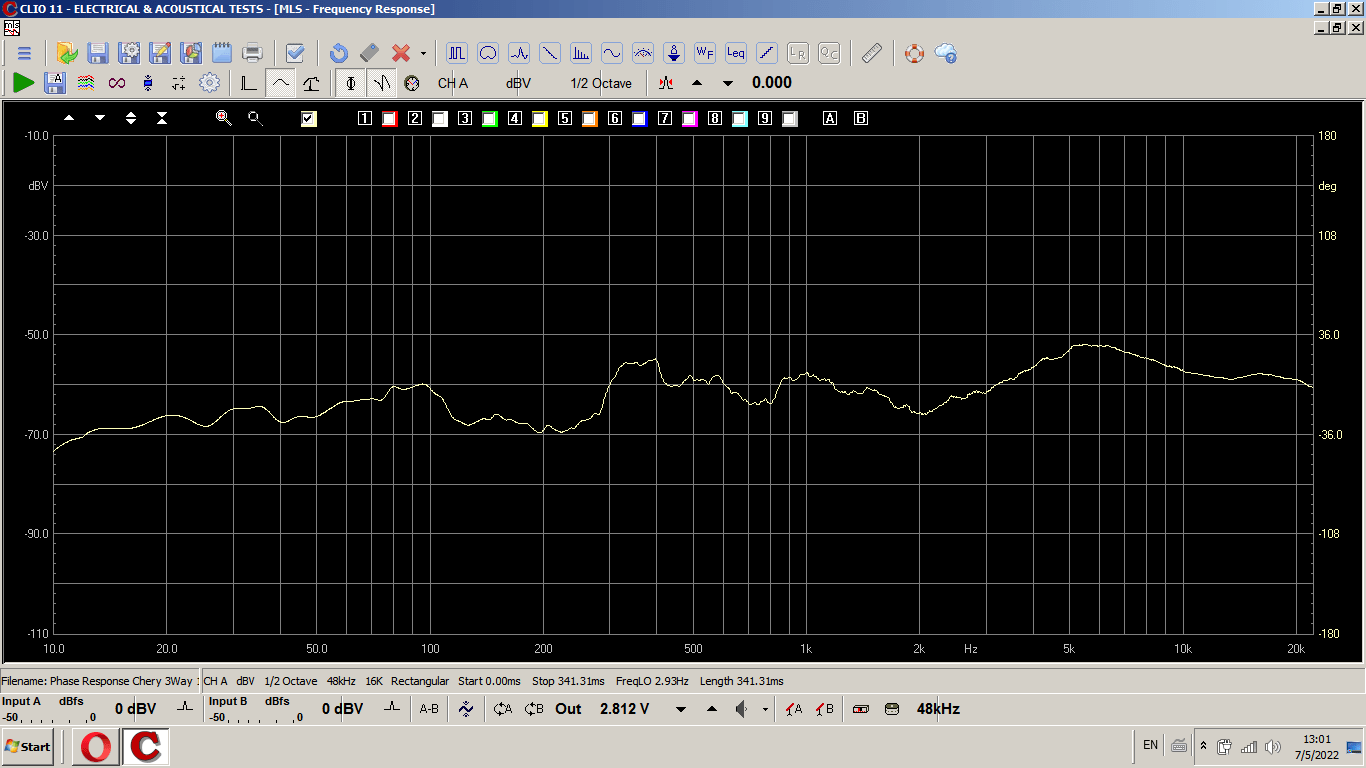
Task: Open the Windows Start button
Action: (28, 747)
